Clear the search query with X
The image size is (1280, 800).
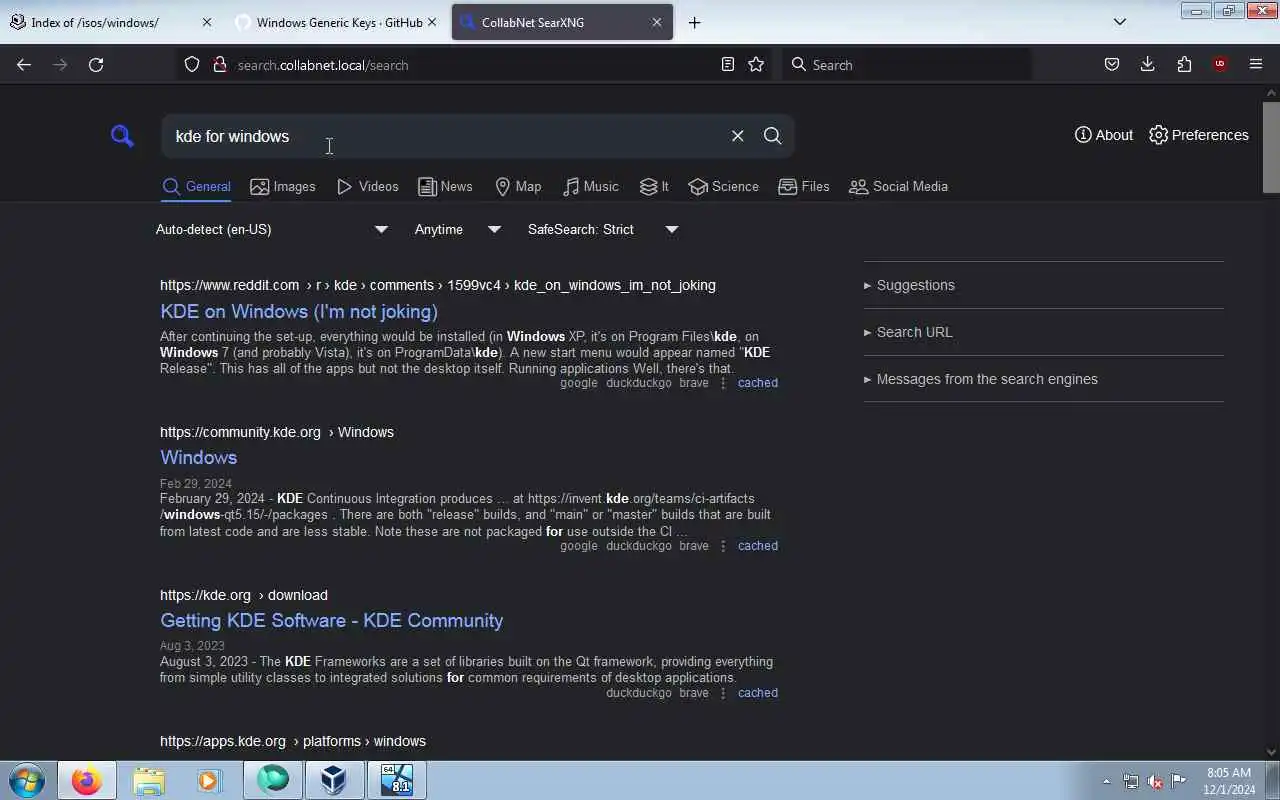click(x=737, y=136)
